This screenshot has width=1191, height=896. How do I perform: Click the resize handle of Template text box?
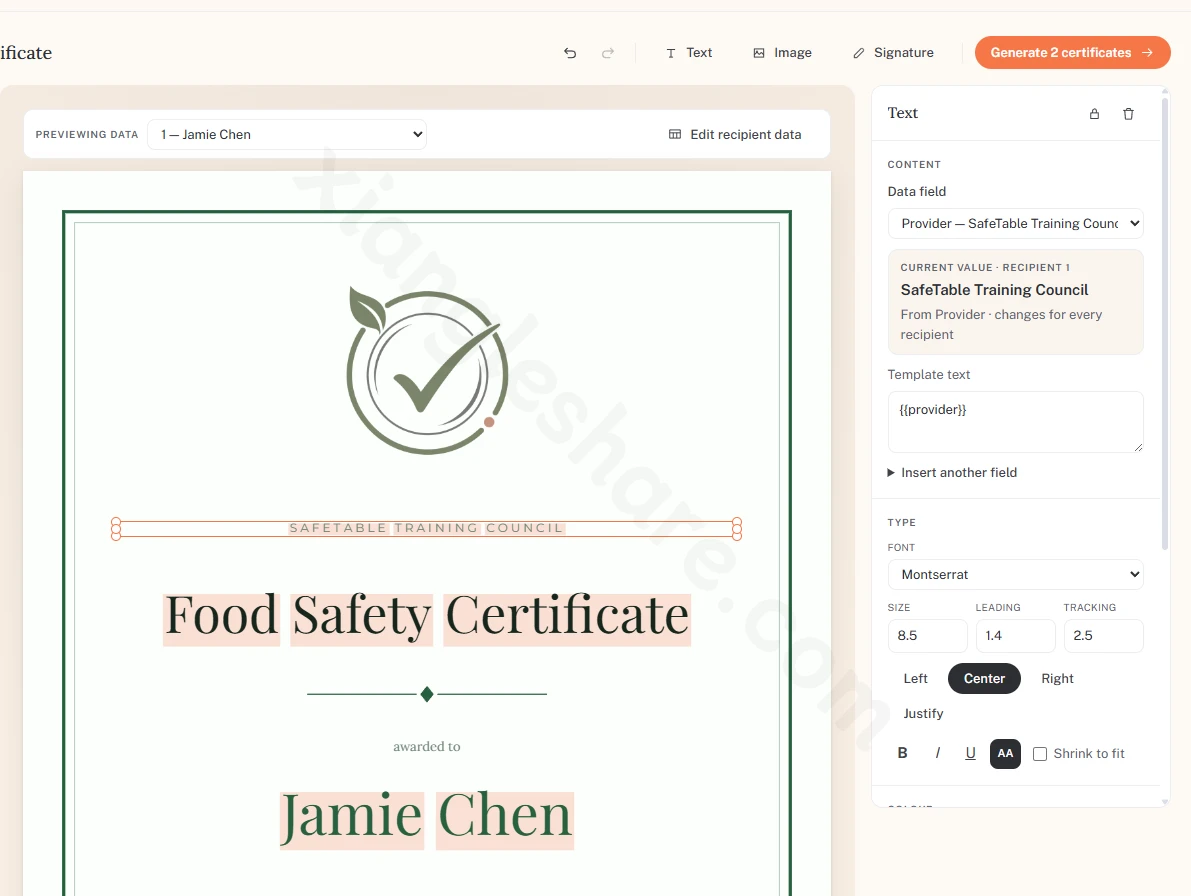coord(1138,447)
